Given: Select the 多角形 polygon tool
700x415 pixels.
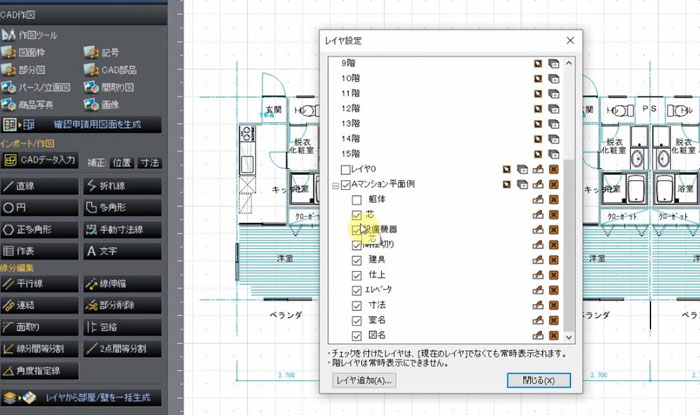Looking at the screenshot, I should point(122,208).
